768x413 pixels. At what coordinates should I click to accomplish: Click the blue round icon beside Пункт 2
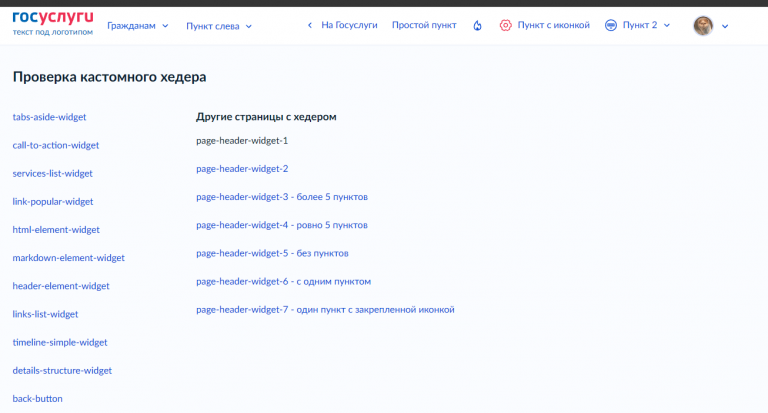coord(611,25)
